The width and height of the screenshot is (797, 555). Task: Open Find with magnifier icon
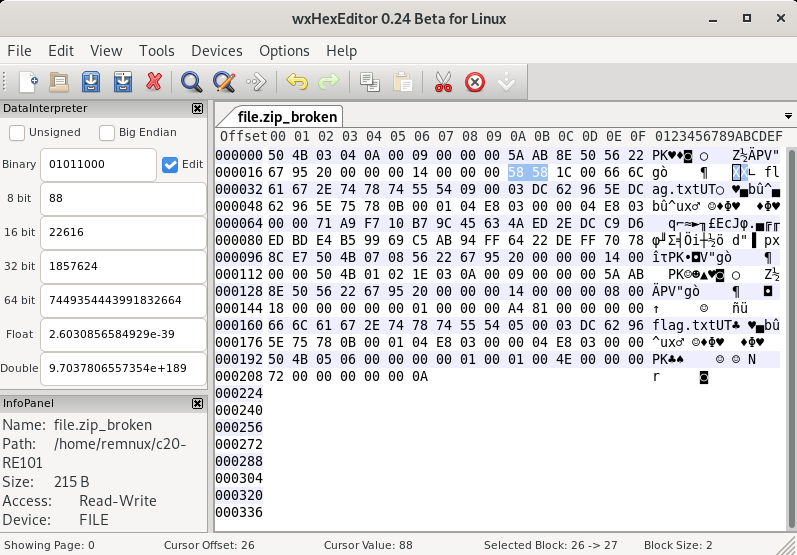click(x=192, y=82)
